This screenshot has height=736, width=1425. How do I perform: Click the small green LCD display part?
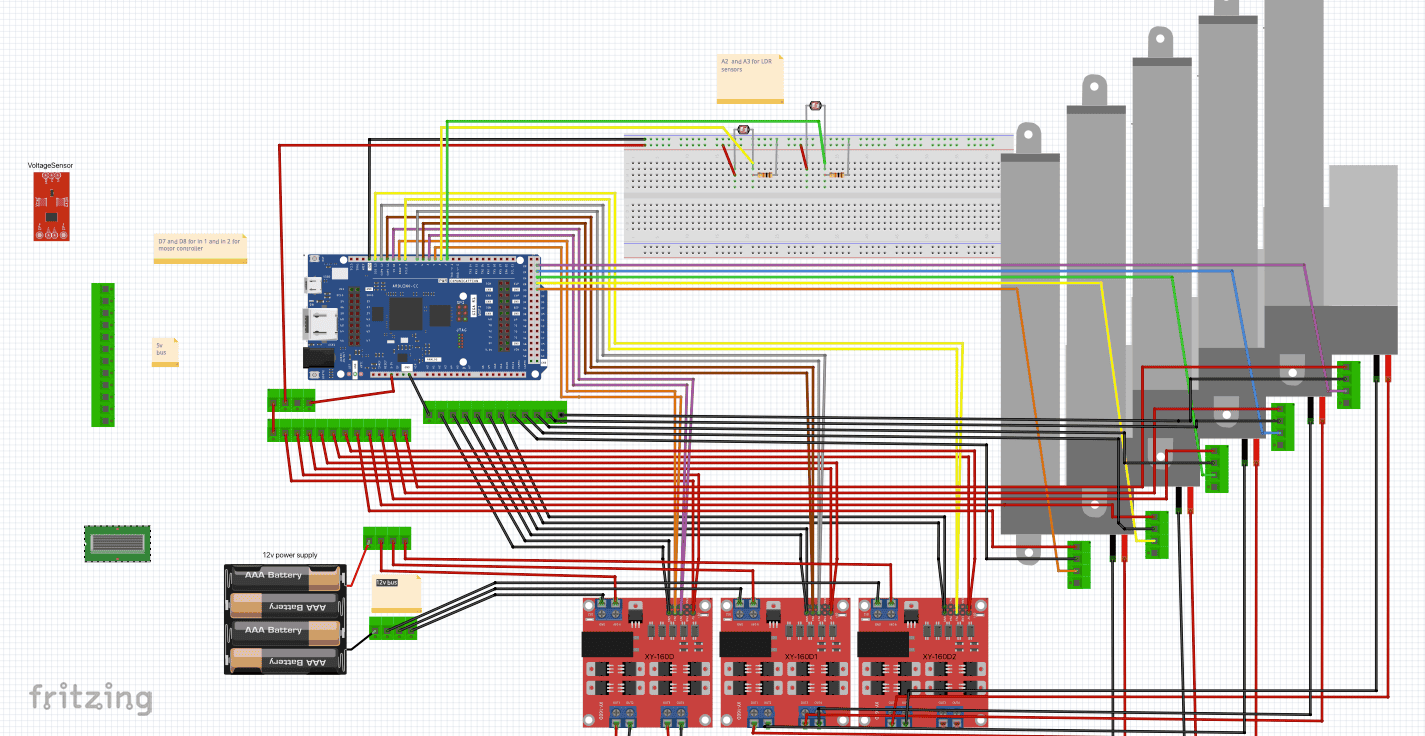(x=117, y=543)
